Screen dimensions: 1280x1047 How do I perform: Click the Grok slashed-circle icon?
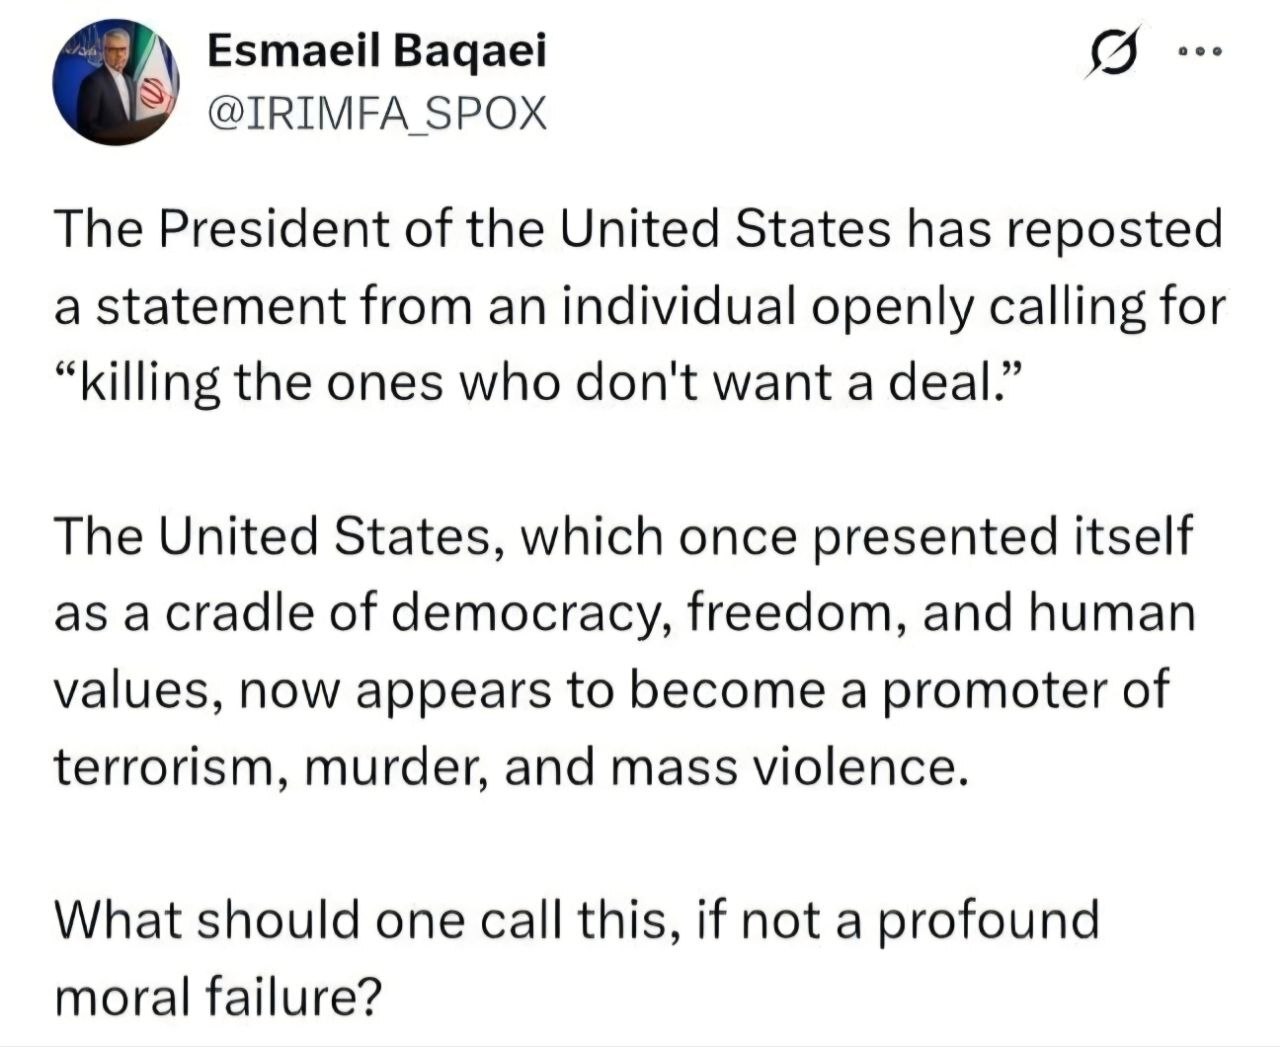pos(1114,52)
